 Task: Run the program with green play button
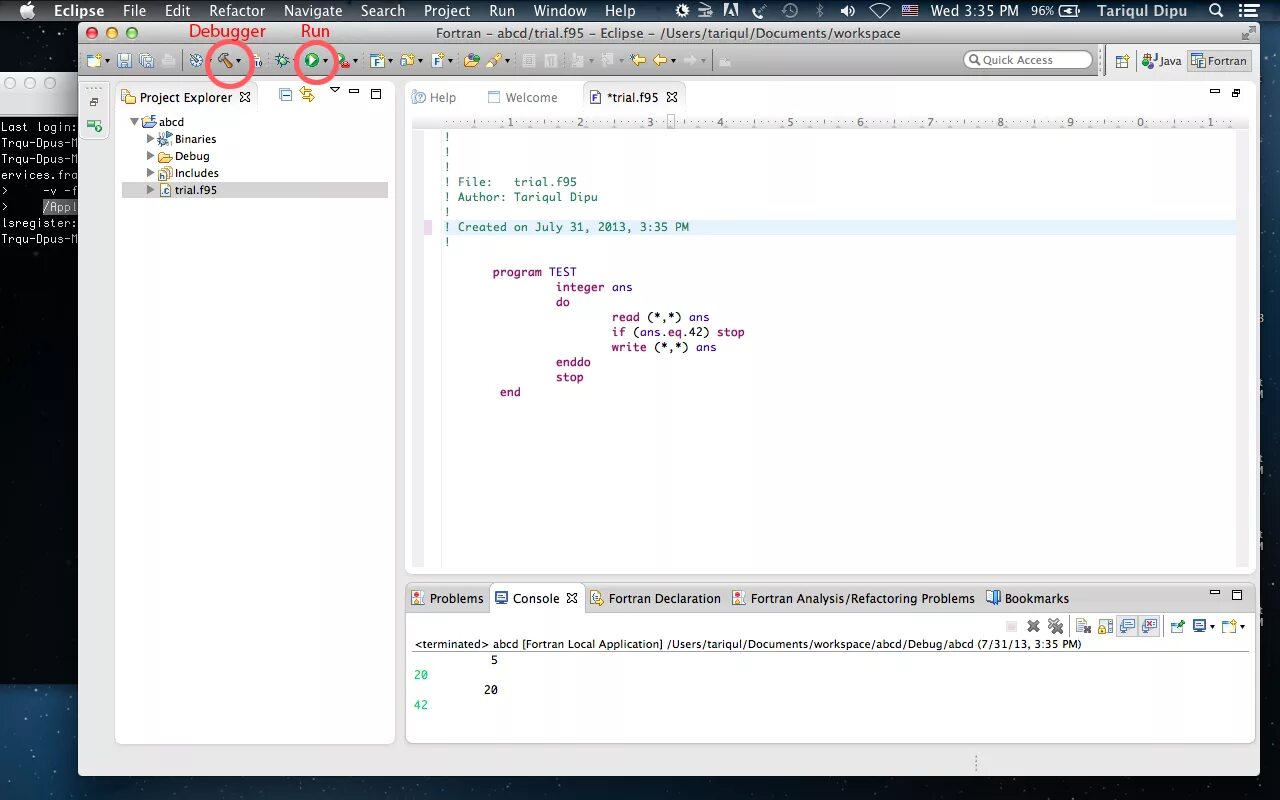[x=312, y=61]
